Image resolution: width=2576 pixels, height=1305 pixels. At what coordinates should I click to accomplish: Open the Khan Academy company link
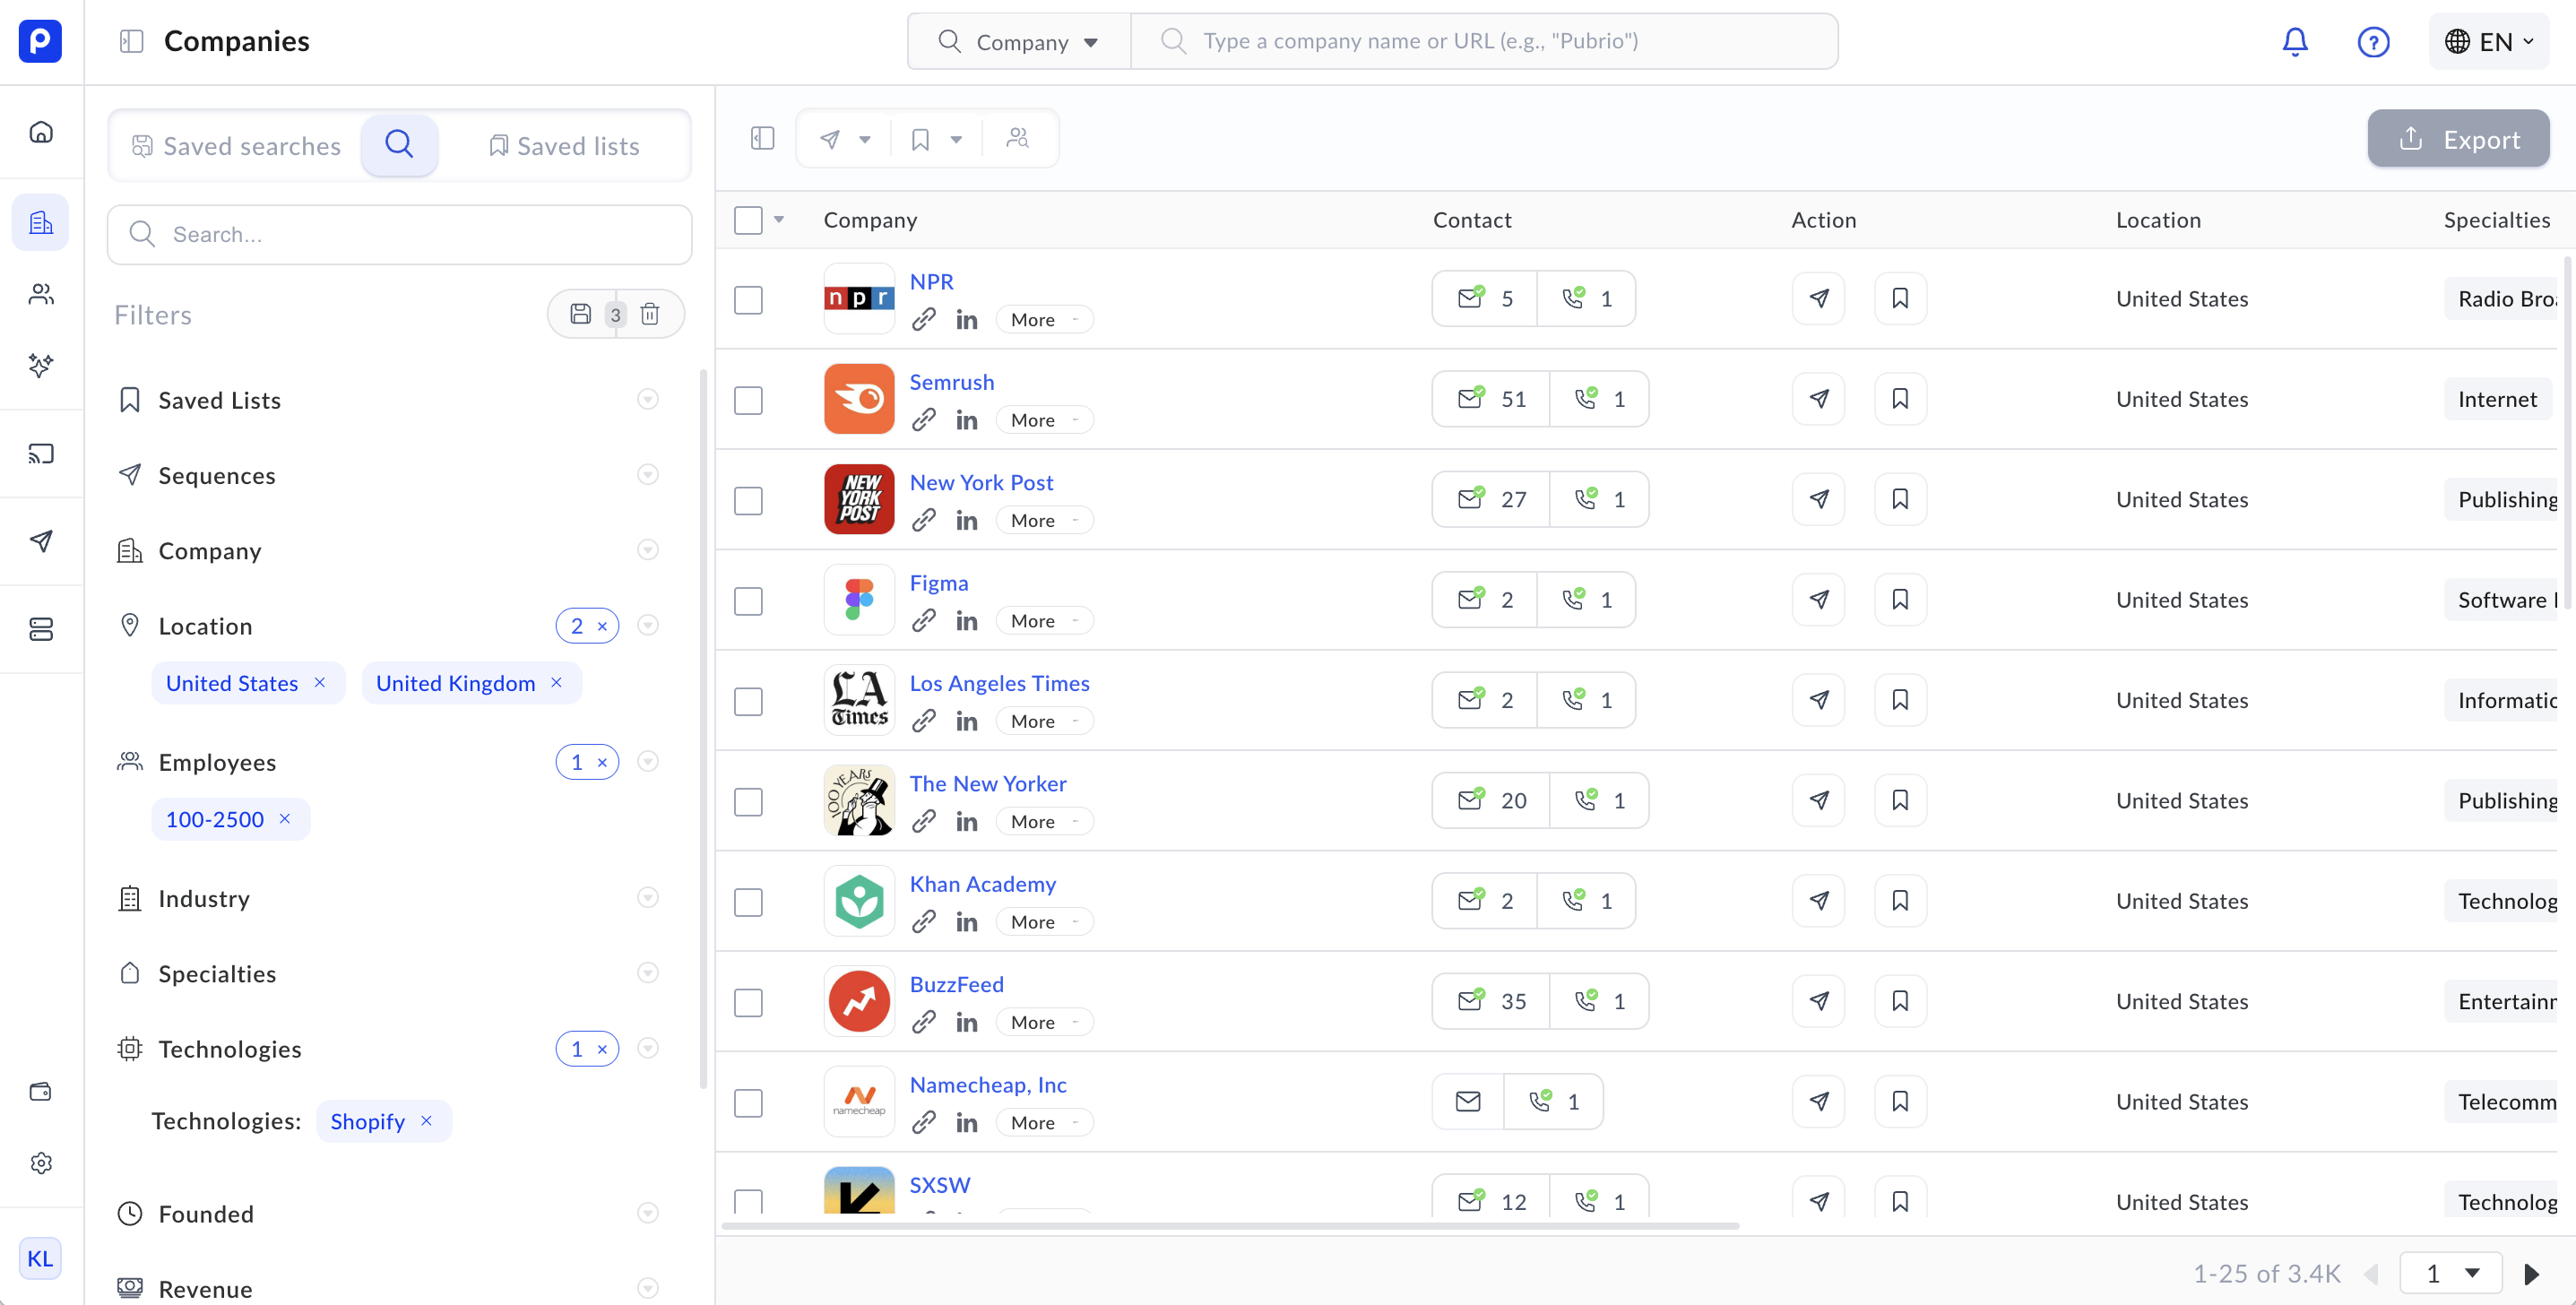click(982, 883)
